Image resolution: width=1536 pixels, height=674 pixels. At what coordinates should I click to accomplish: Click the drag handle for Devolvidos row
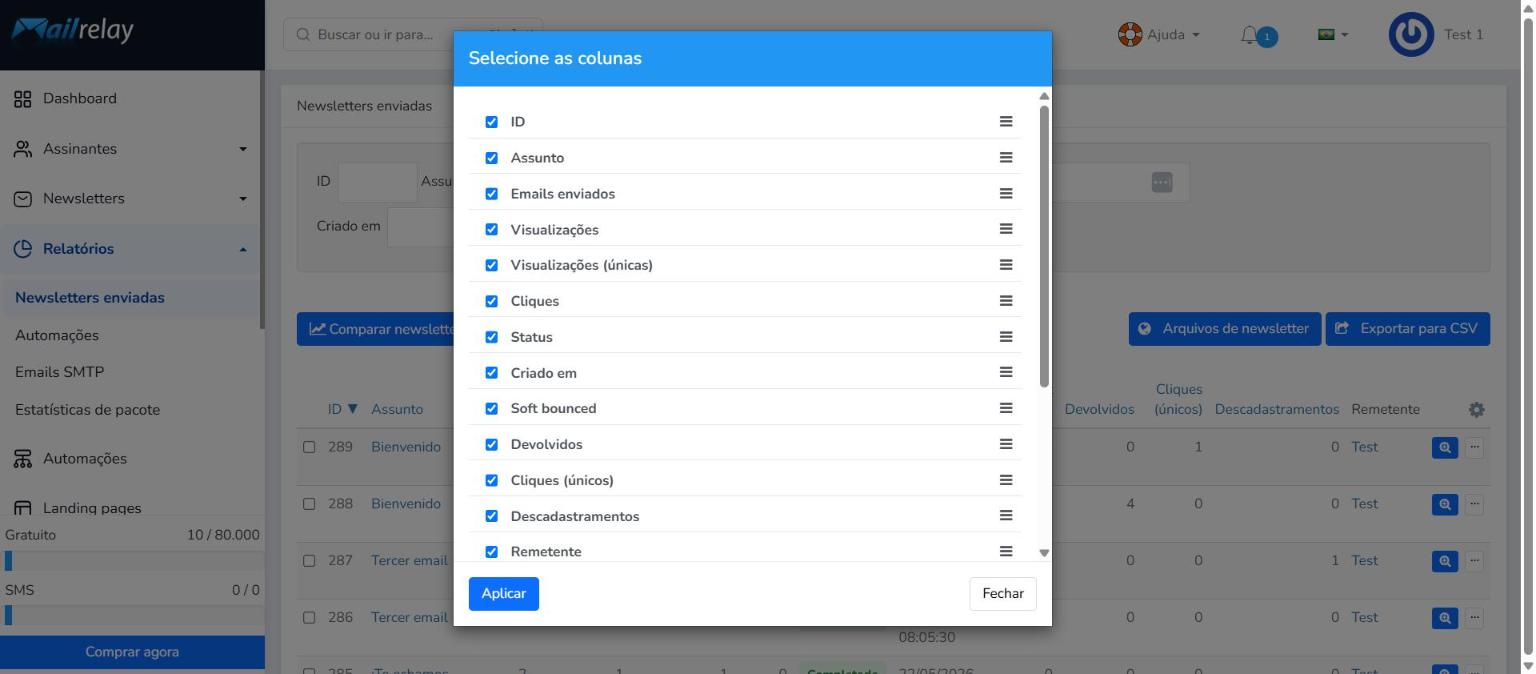coord(1006,444)
